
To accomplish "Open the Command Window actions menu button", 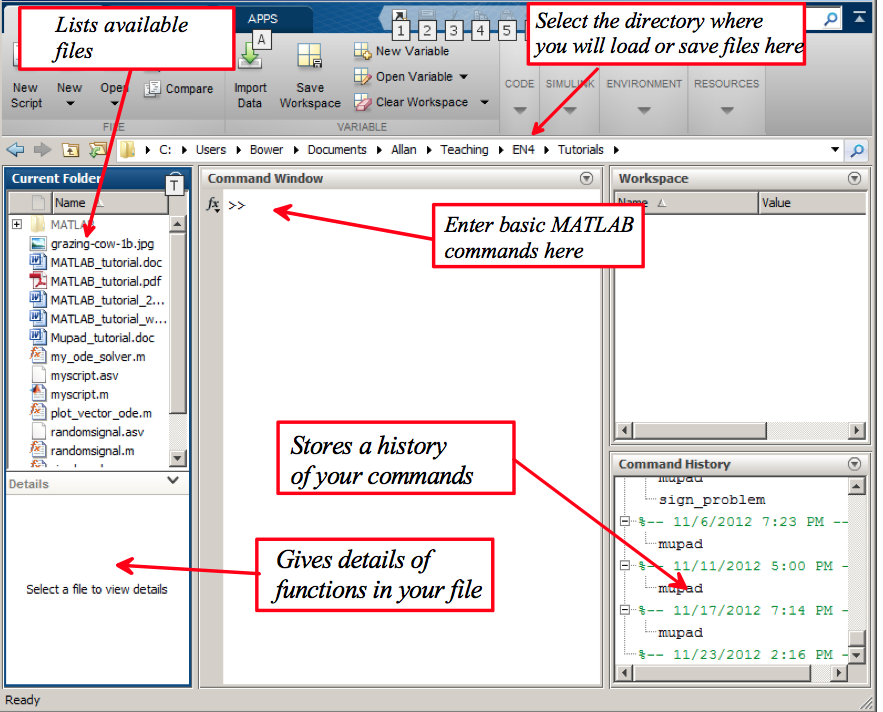I will [x=586, y=179].
